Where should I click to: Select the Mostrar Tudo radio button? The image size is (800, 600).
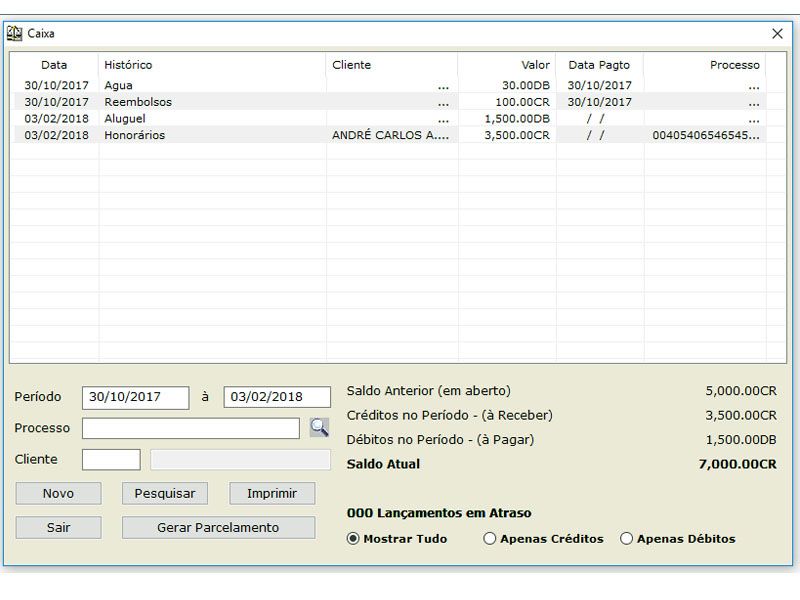click(x=353, y=539)
